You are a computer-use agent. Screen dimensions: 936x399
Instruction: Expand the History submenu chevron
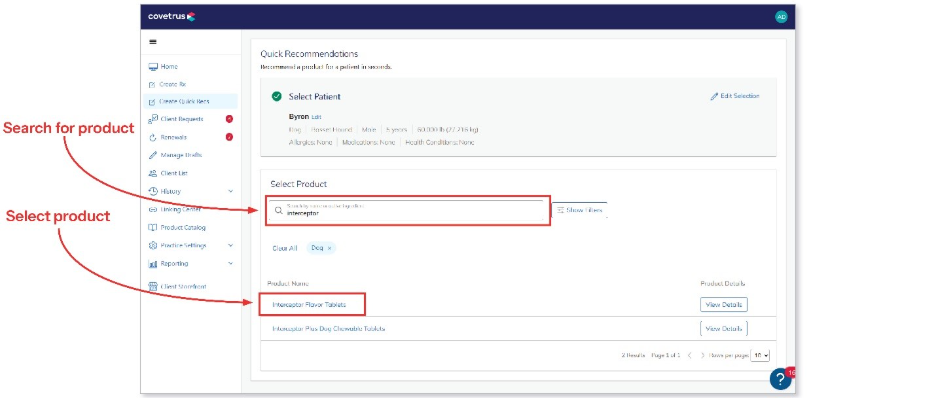tap(230, 191)
